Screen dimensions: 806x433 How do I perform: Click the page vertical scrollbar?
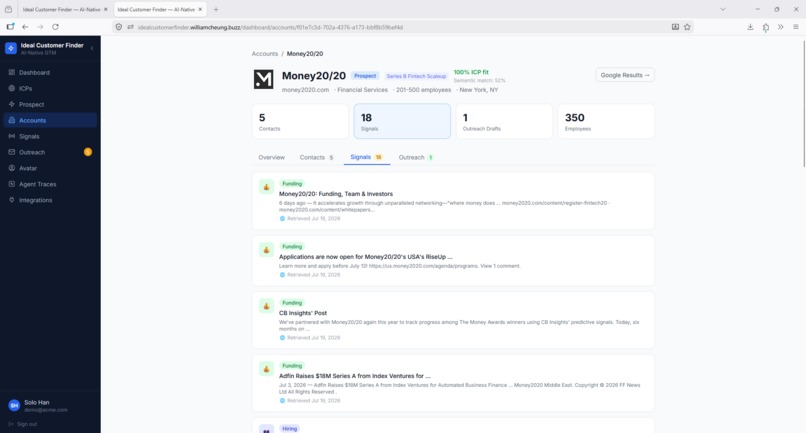click(x=804, y=103)
